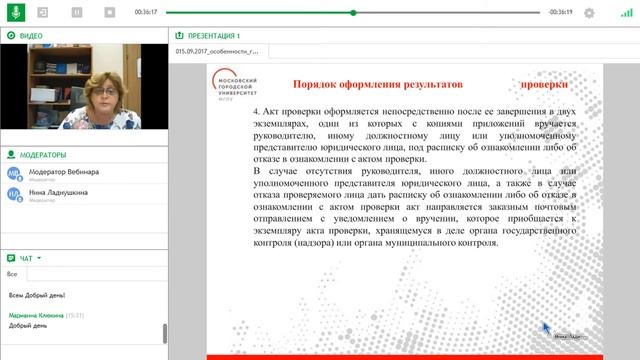Open the МОДЕРАТОРЫ panel header
The height and width of the screenshot is (360, 640).
(x=43, y=155)
